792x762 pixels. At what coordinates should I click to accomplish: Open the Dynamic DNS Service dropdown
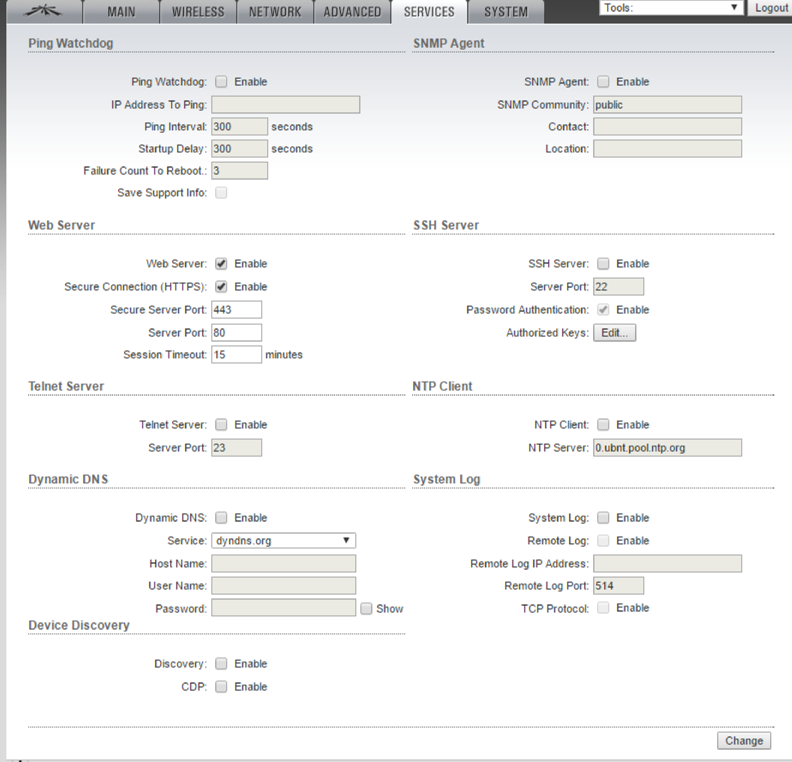tap(283, 540)
